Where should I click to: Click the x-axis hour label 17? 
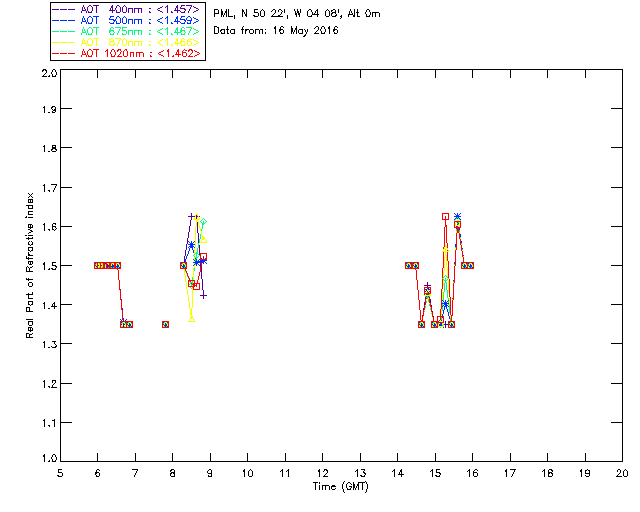(x=510, y=473)
